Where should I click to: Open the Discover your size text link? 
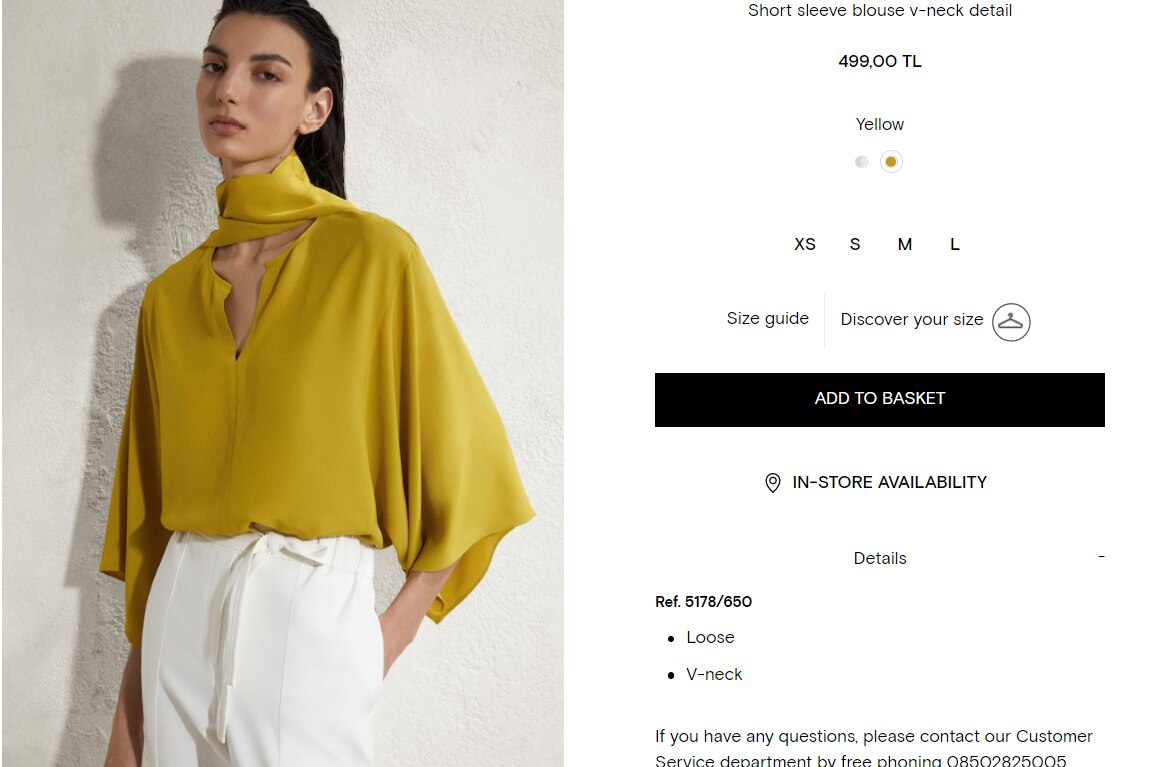point(912,319)
